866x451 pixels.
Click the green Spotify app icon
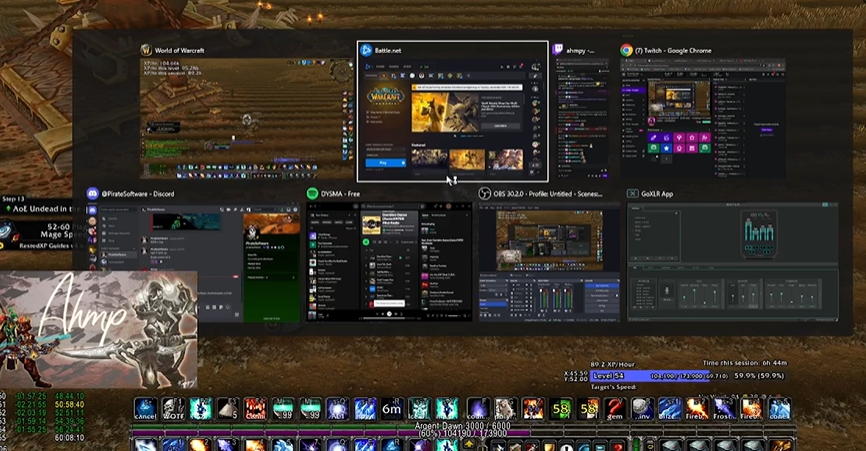click(312, 194)
